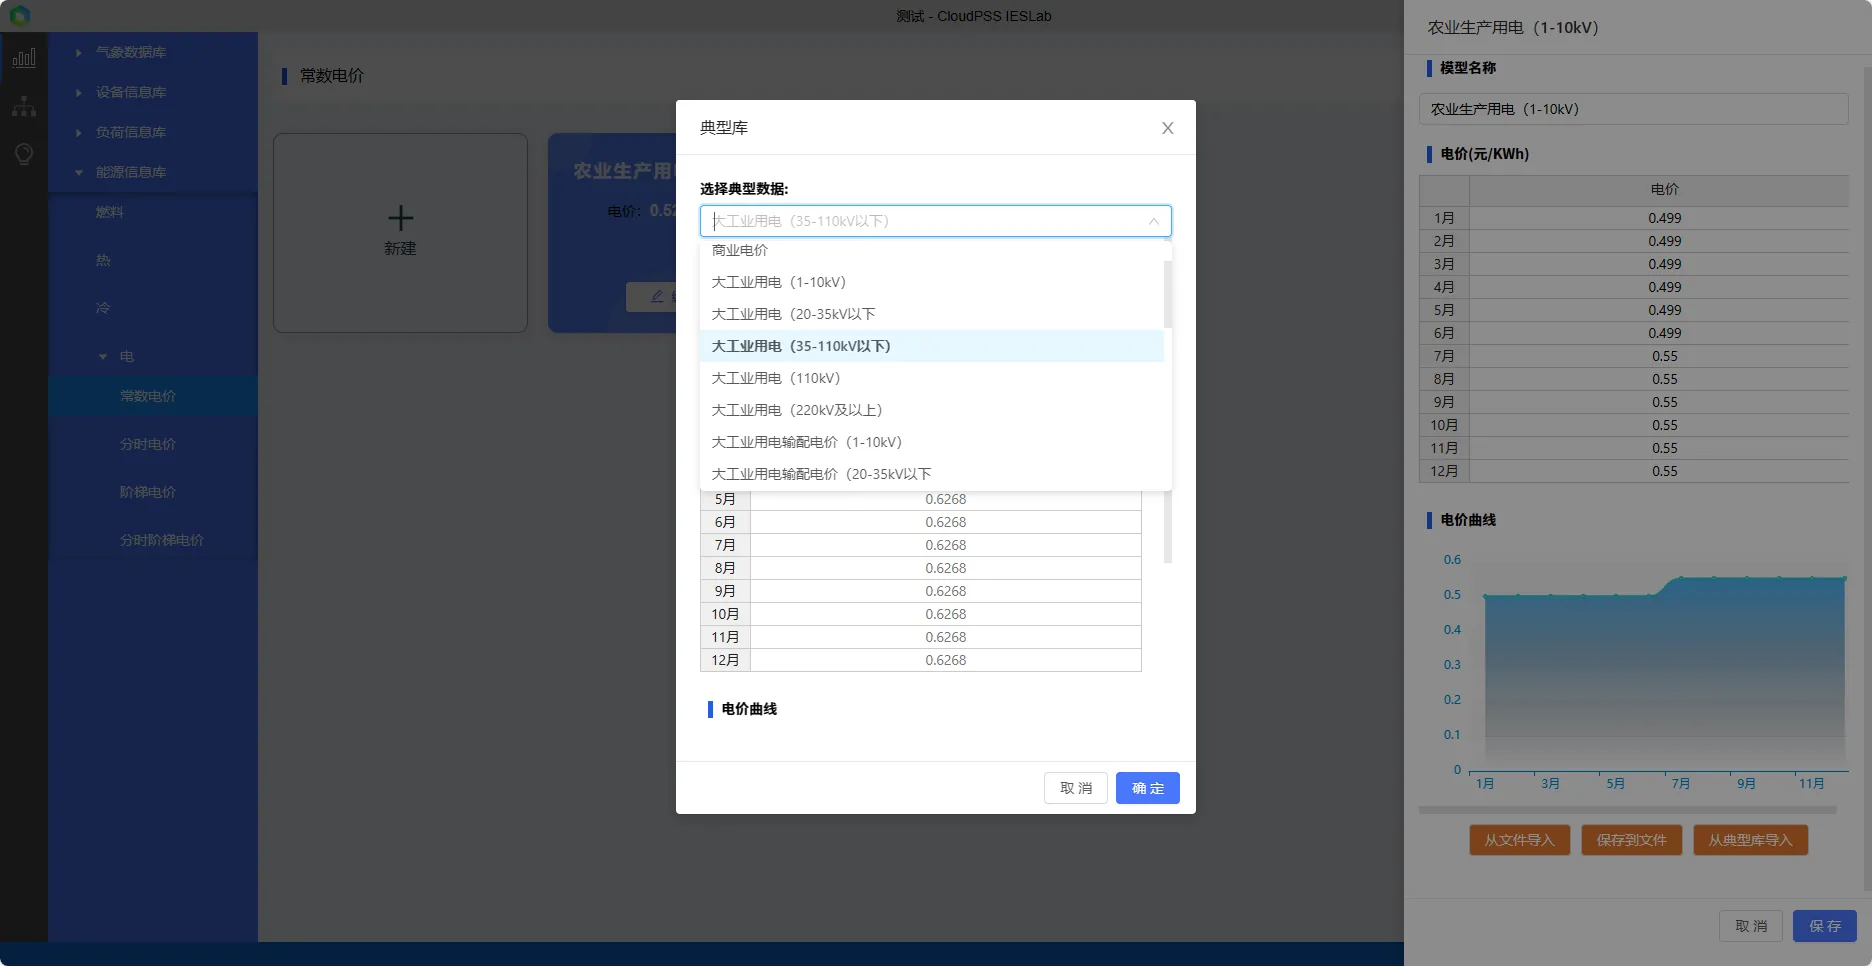
Task: Select 大工业用电（20-35kV以下 option
Action: (932, 314)
